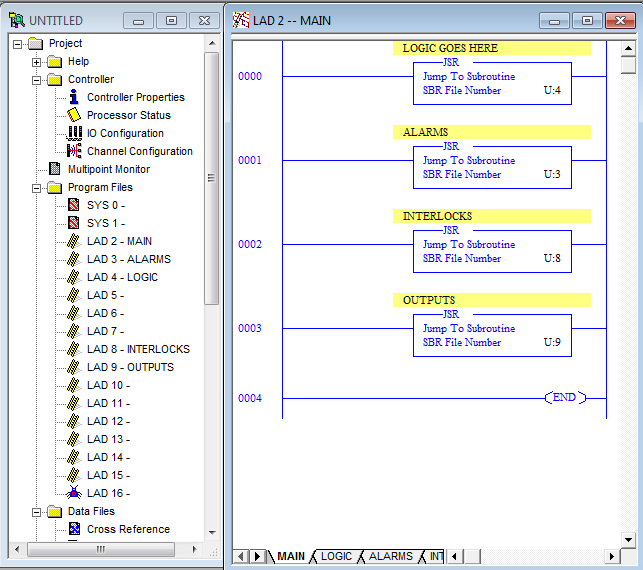
Task: Click the LAD 2 - MAIN ladder icon
Action: pyautogui.click(x=73, y=241)
